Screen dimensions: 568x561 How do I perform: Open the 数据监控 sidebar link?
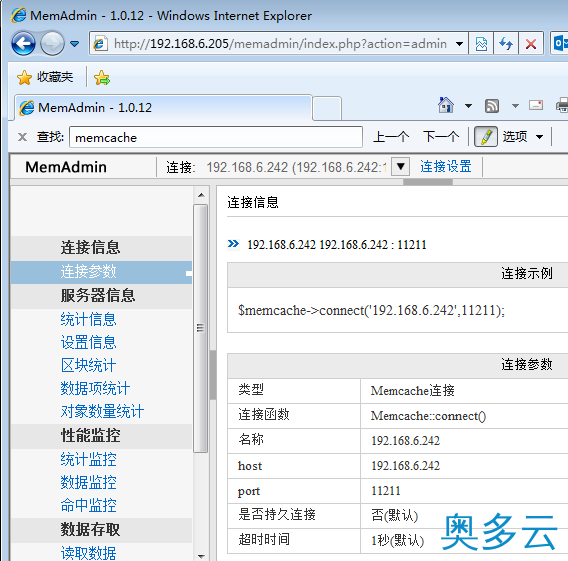(88, 482)
